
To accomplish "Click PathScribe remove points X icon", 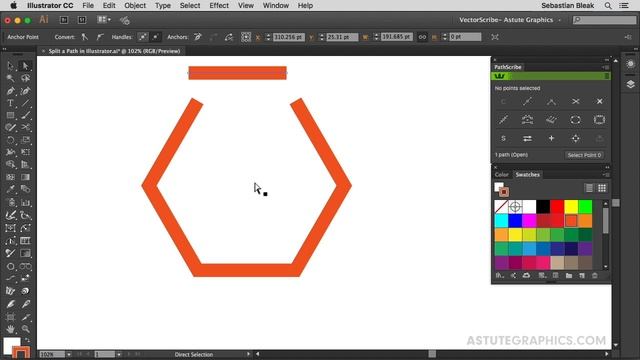I will pyautogui.click(x=599, y=101).
